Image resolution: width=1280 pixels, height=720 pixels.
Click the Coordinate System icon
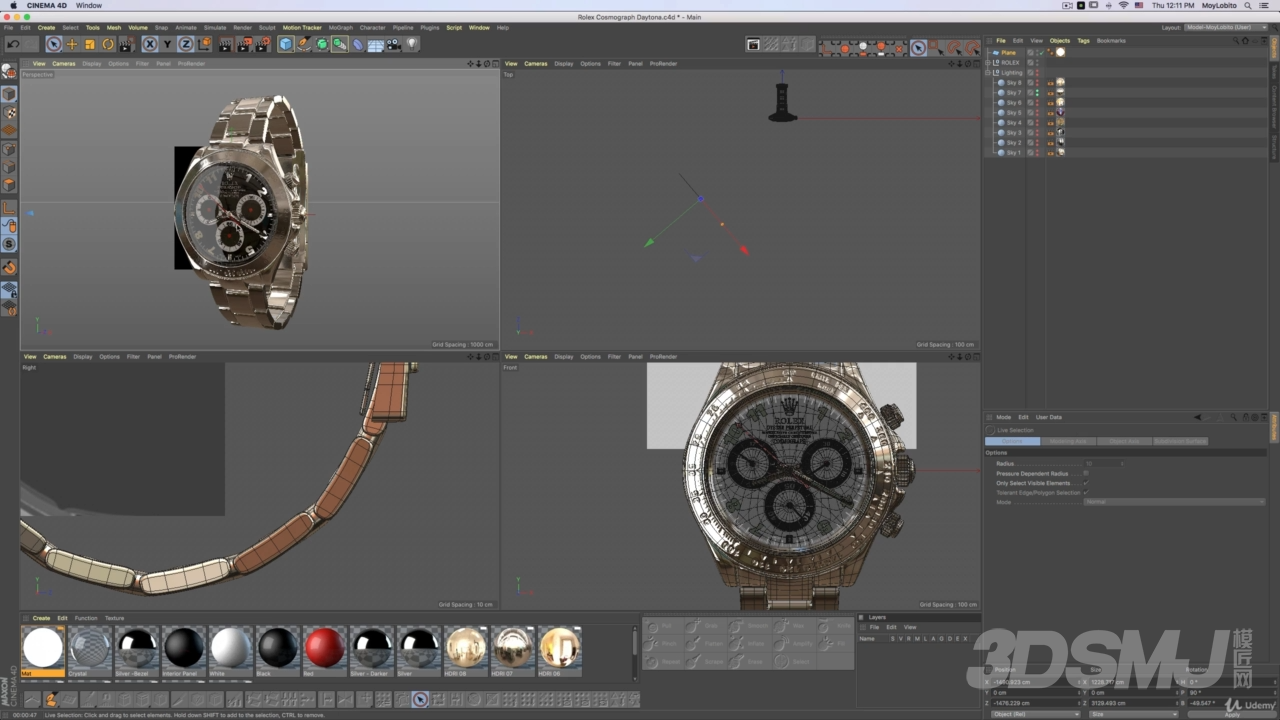pyautogui.click(x=204, y=44)
